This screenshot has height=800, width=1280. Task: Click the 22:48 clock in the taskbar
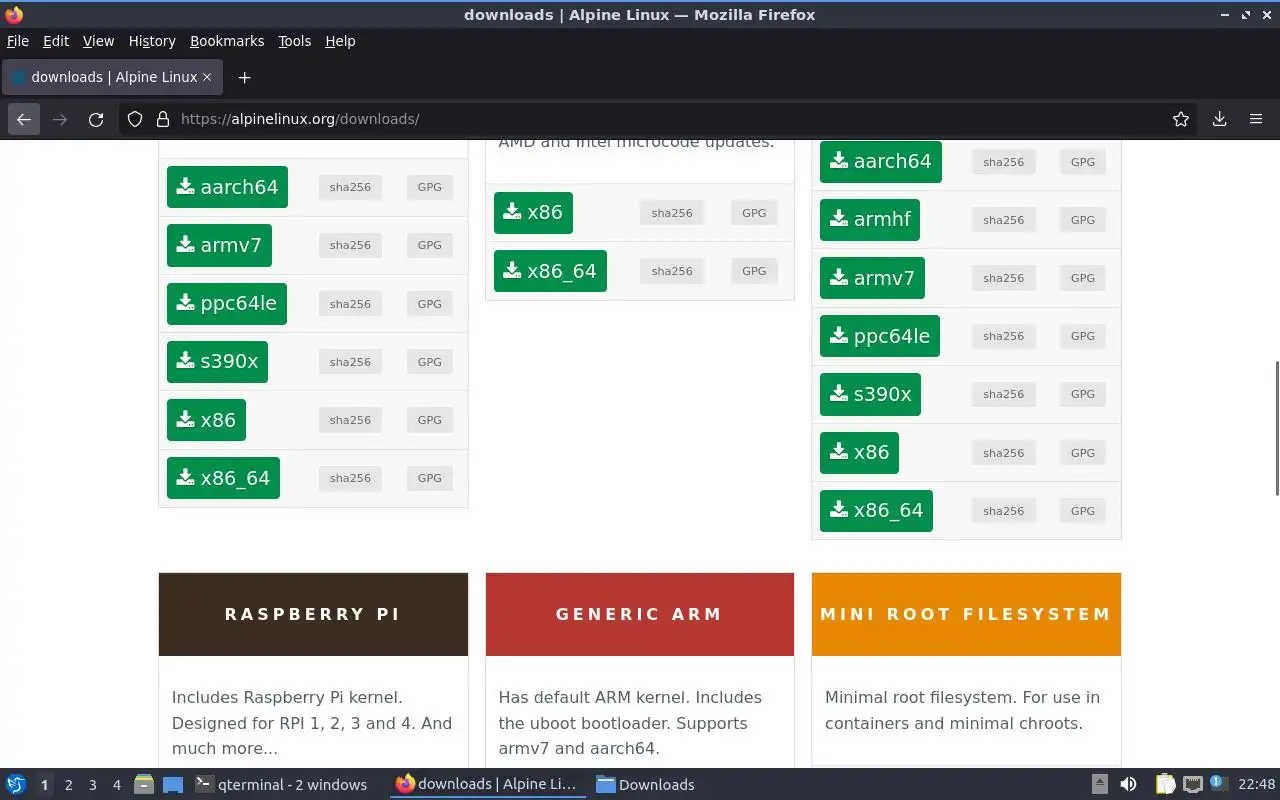coord(1257,784)
